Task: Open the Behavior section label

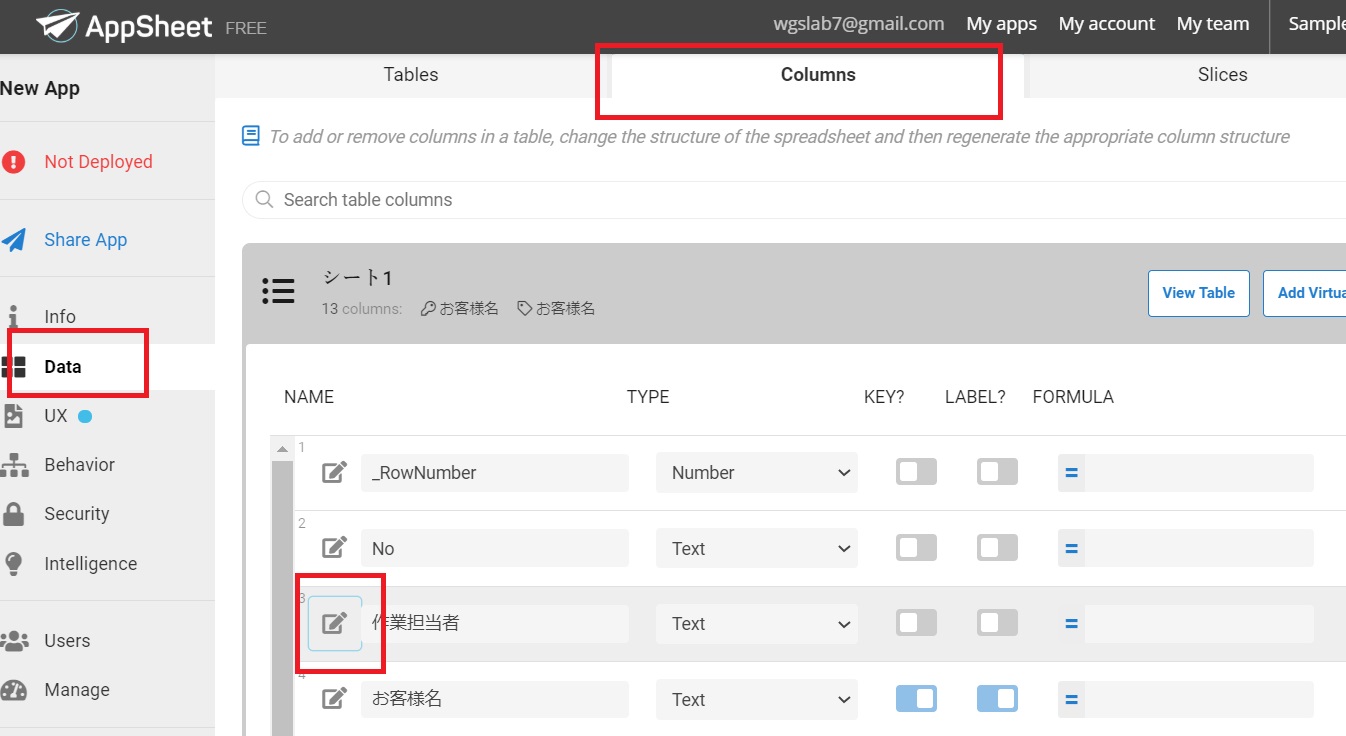Action: (80, 465)
